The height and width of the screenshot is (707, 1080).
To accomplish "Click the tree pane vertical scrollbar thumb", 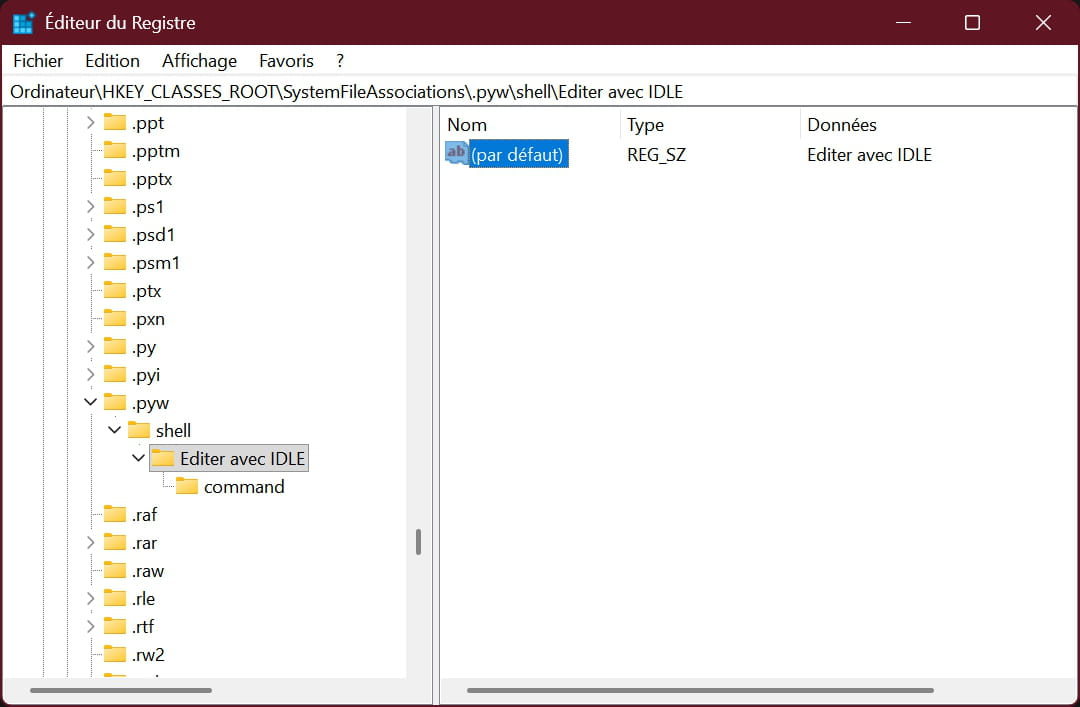I will (418, 542).
